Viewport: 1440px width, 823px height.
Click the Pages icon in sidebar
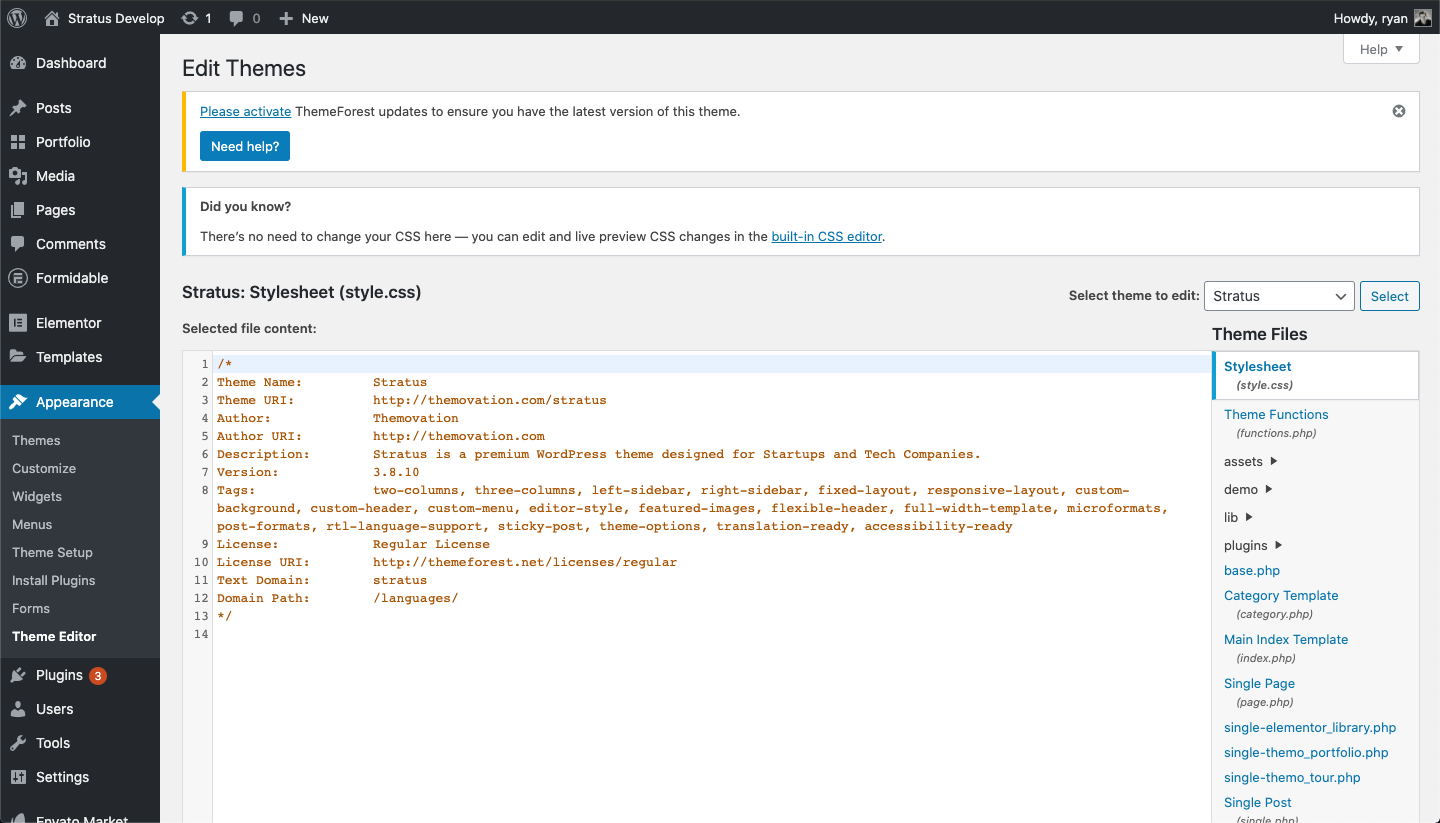tap(18, 210)
